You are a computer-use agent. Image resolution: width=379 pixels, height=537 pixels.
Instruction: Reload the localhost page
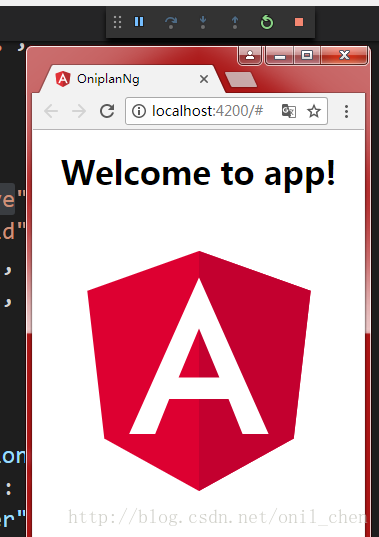pyautogui.click(x=107, y=111)
